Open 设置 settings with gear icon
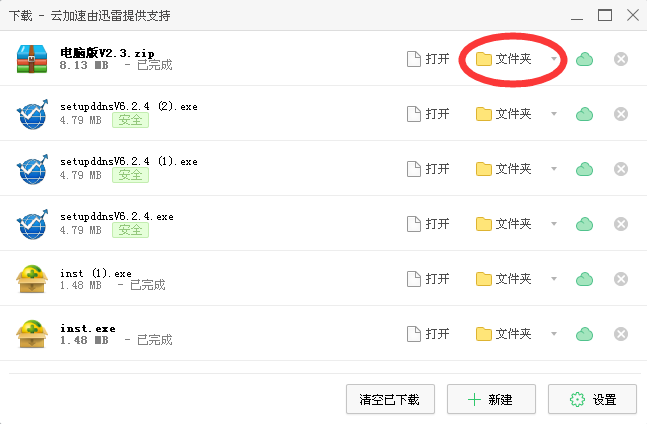 point(592,399)
